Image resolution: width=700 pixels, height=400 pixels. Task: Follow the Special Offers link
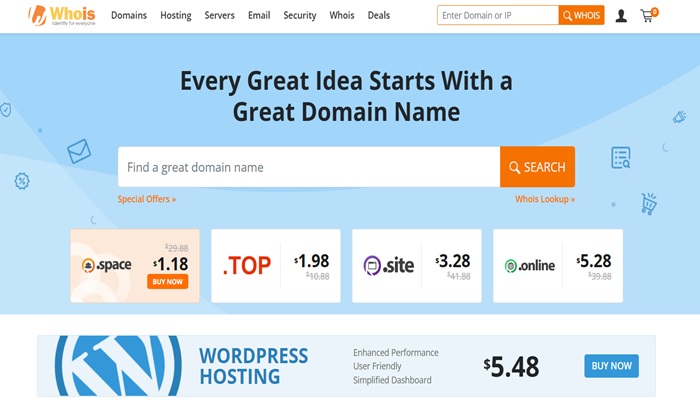coord(146,199)
